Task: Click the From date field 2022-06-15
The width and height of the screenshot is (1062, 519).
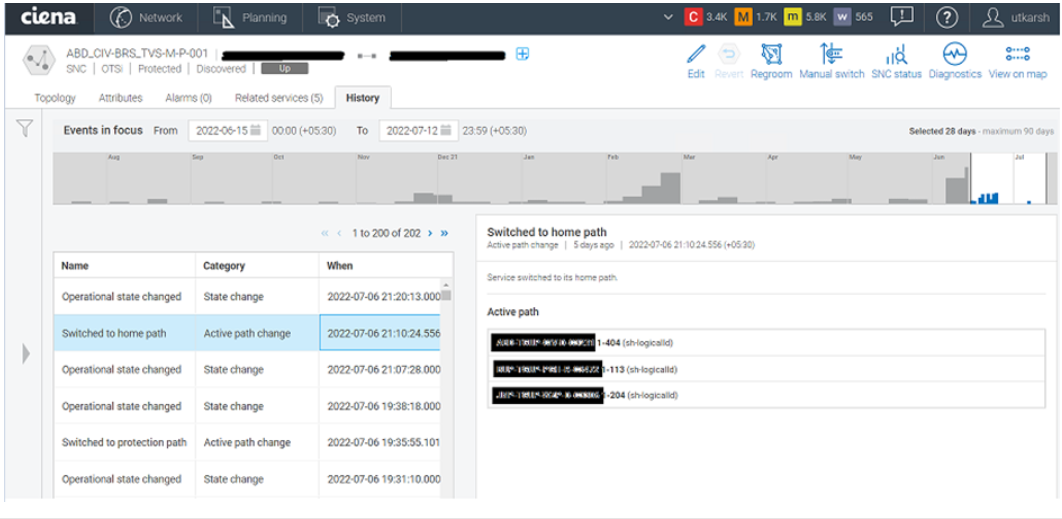Action: (228, 131)
